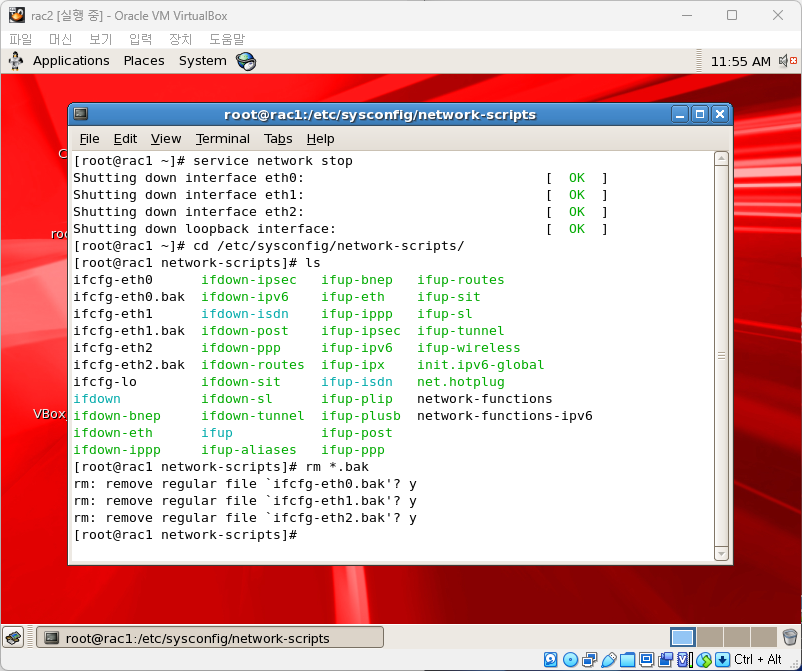This screenshot has height=671, width=802.
Task: Click the terminal title bar text
Action: [x=380, y=115]
